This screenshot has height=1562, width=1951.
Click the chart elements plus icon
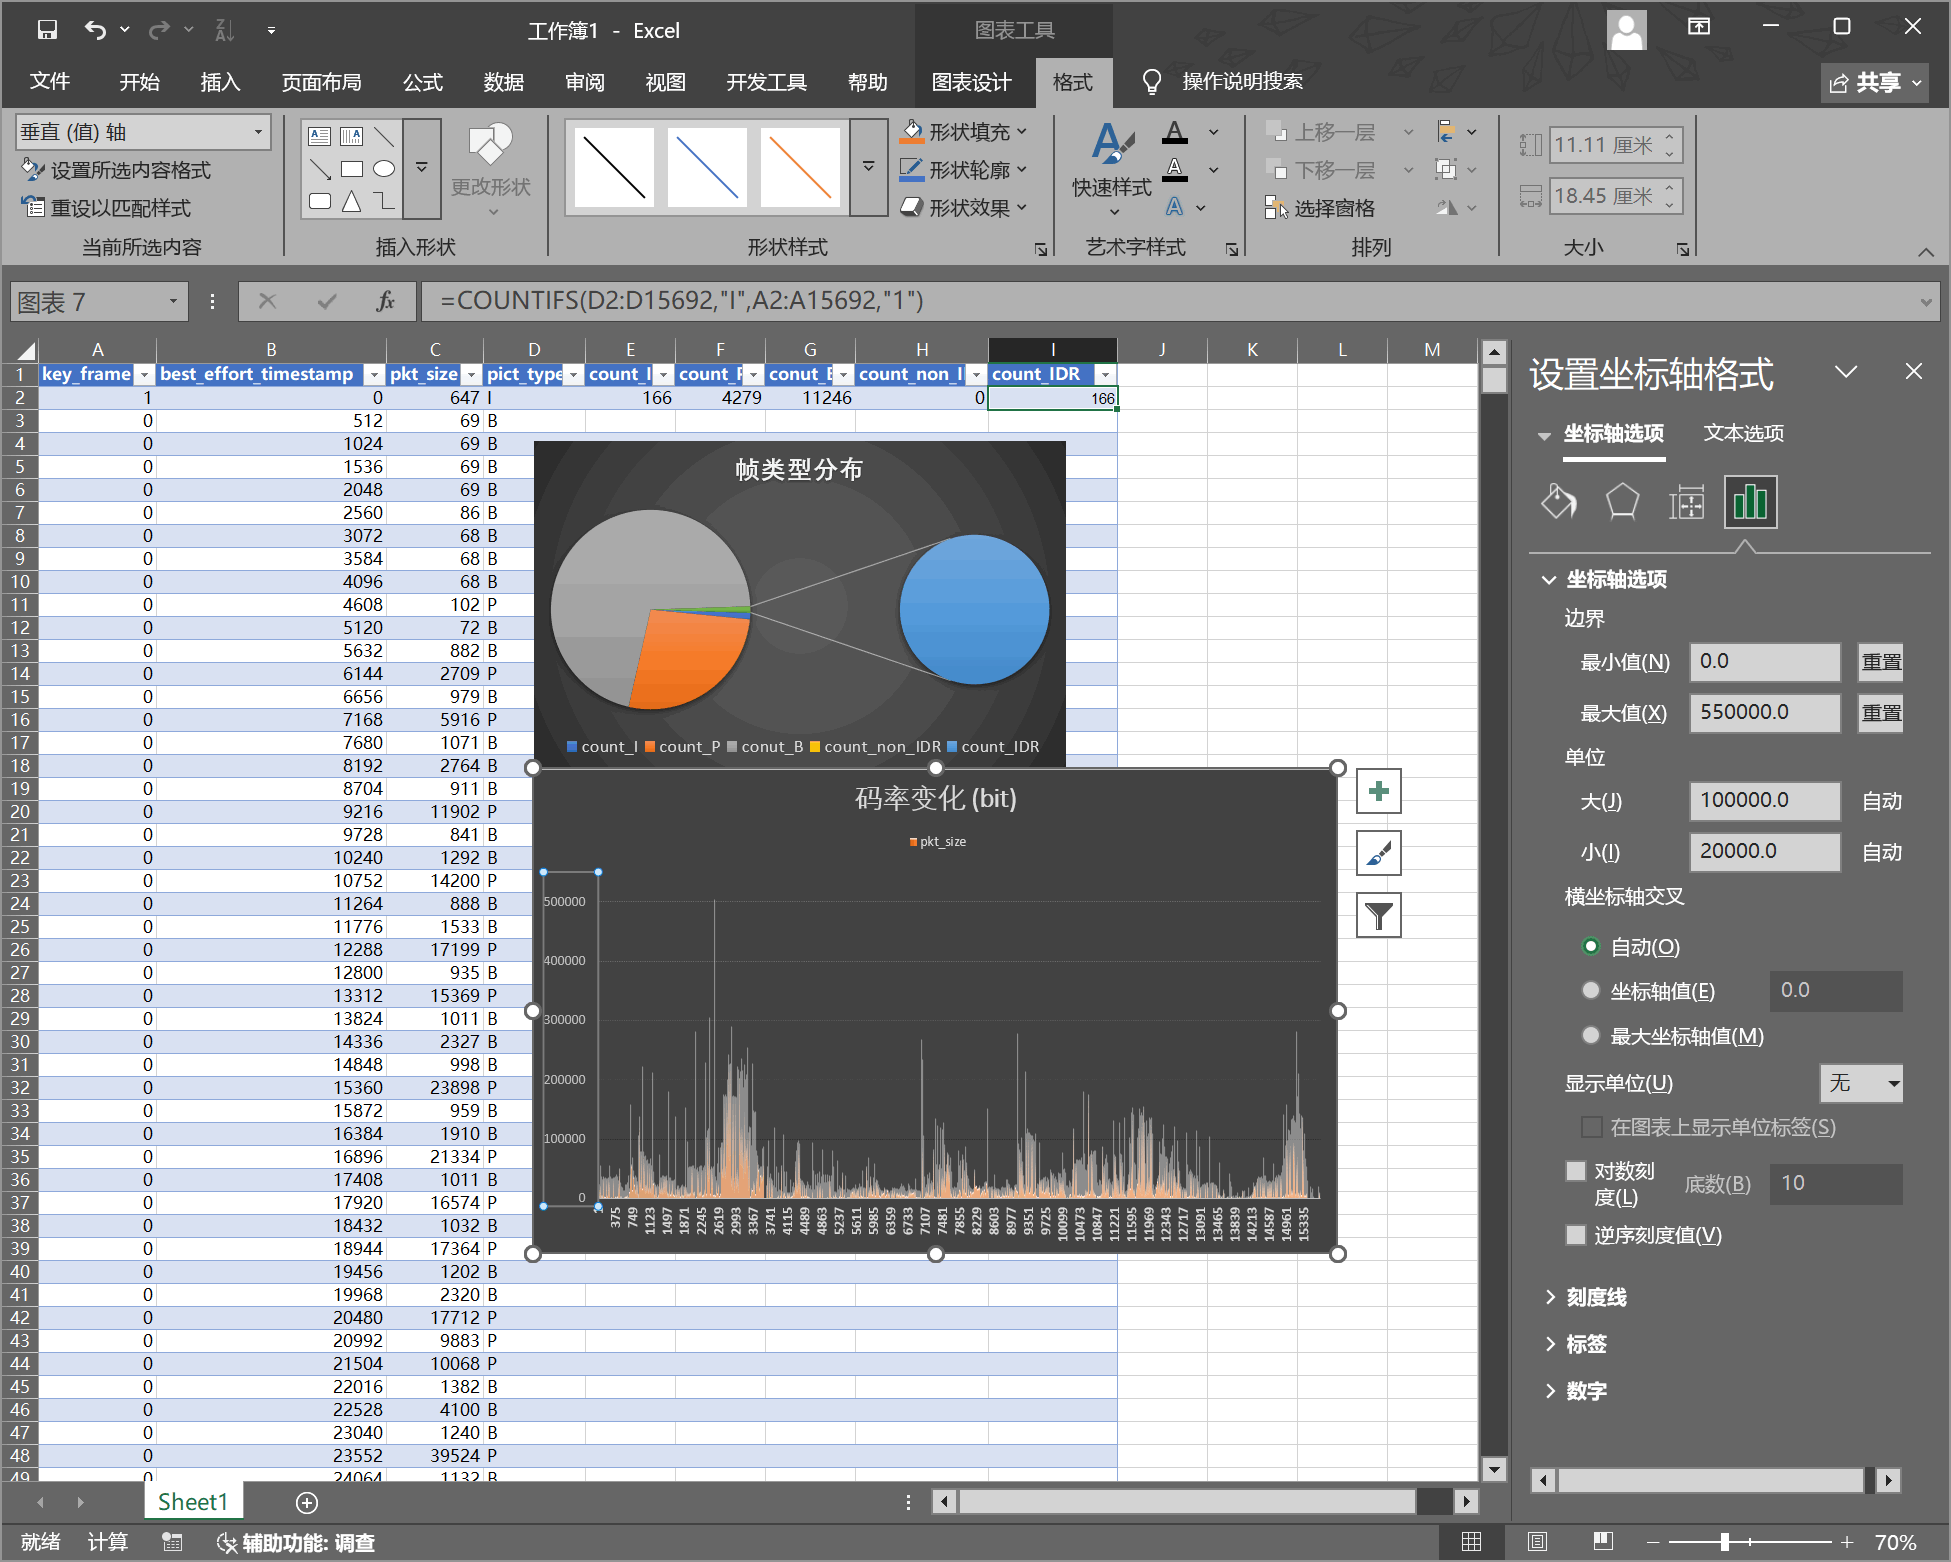[x=1378, y=792]
